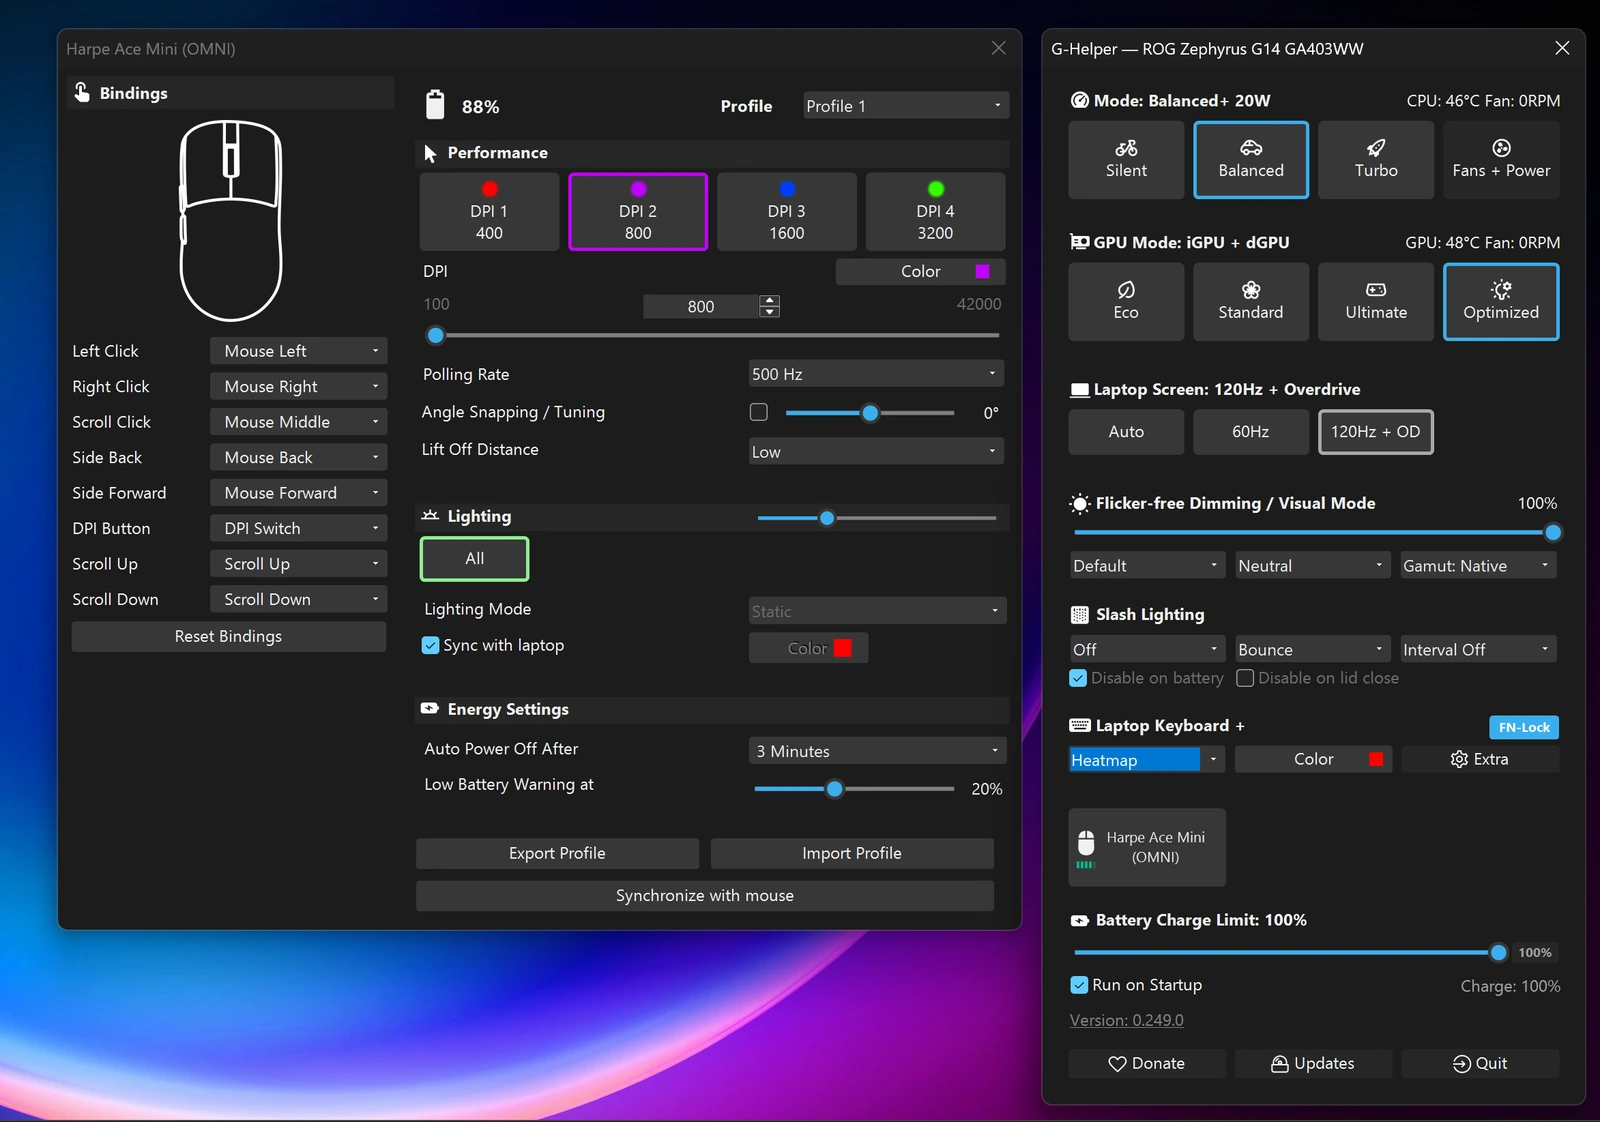This screenshot has height=1122, width=1600.
Task: Click the Slash Lighting grid icon
Action: [1080, 614]
